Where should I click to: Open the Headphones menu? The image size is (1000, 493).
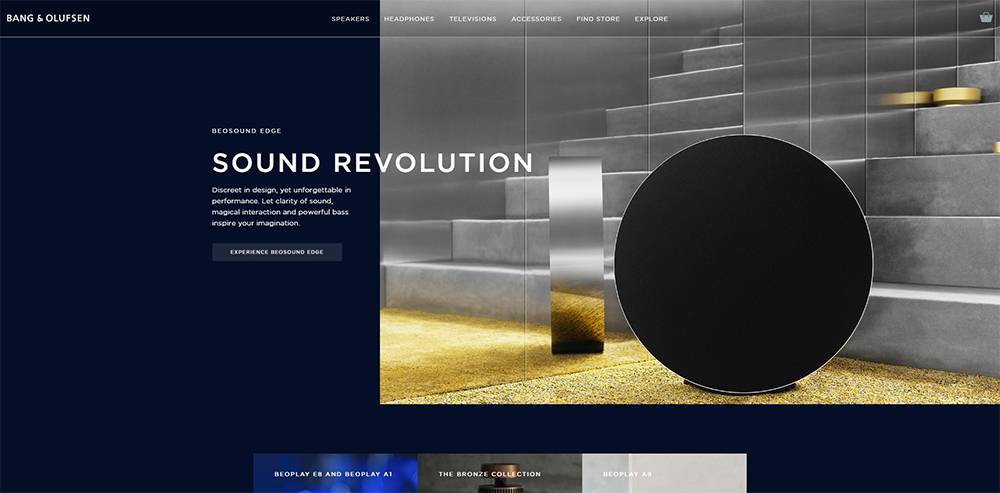click(x=409, y=19)
